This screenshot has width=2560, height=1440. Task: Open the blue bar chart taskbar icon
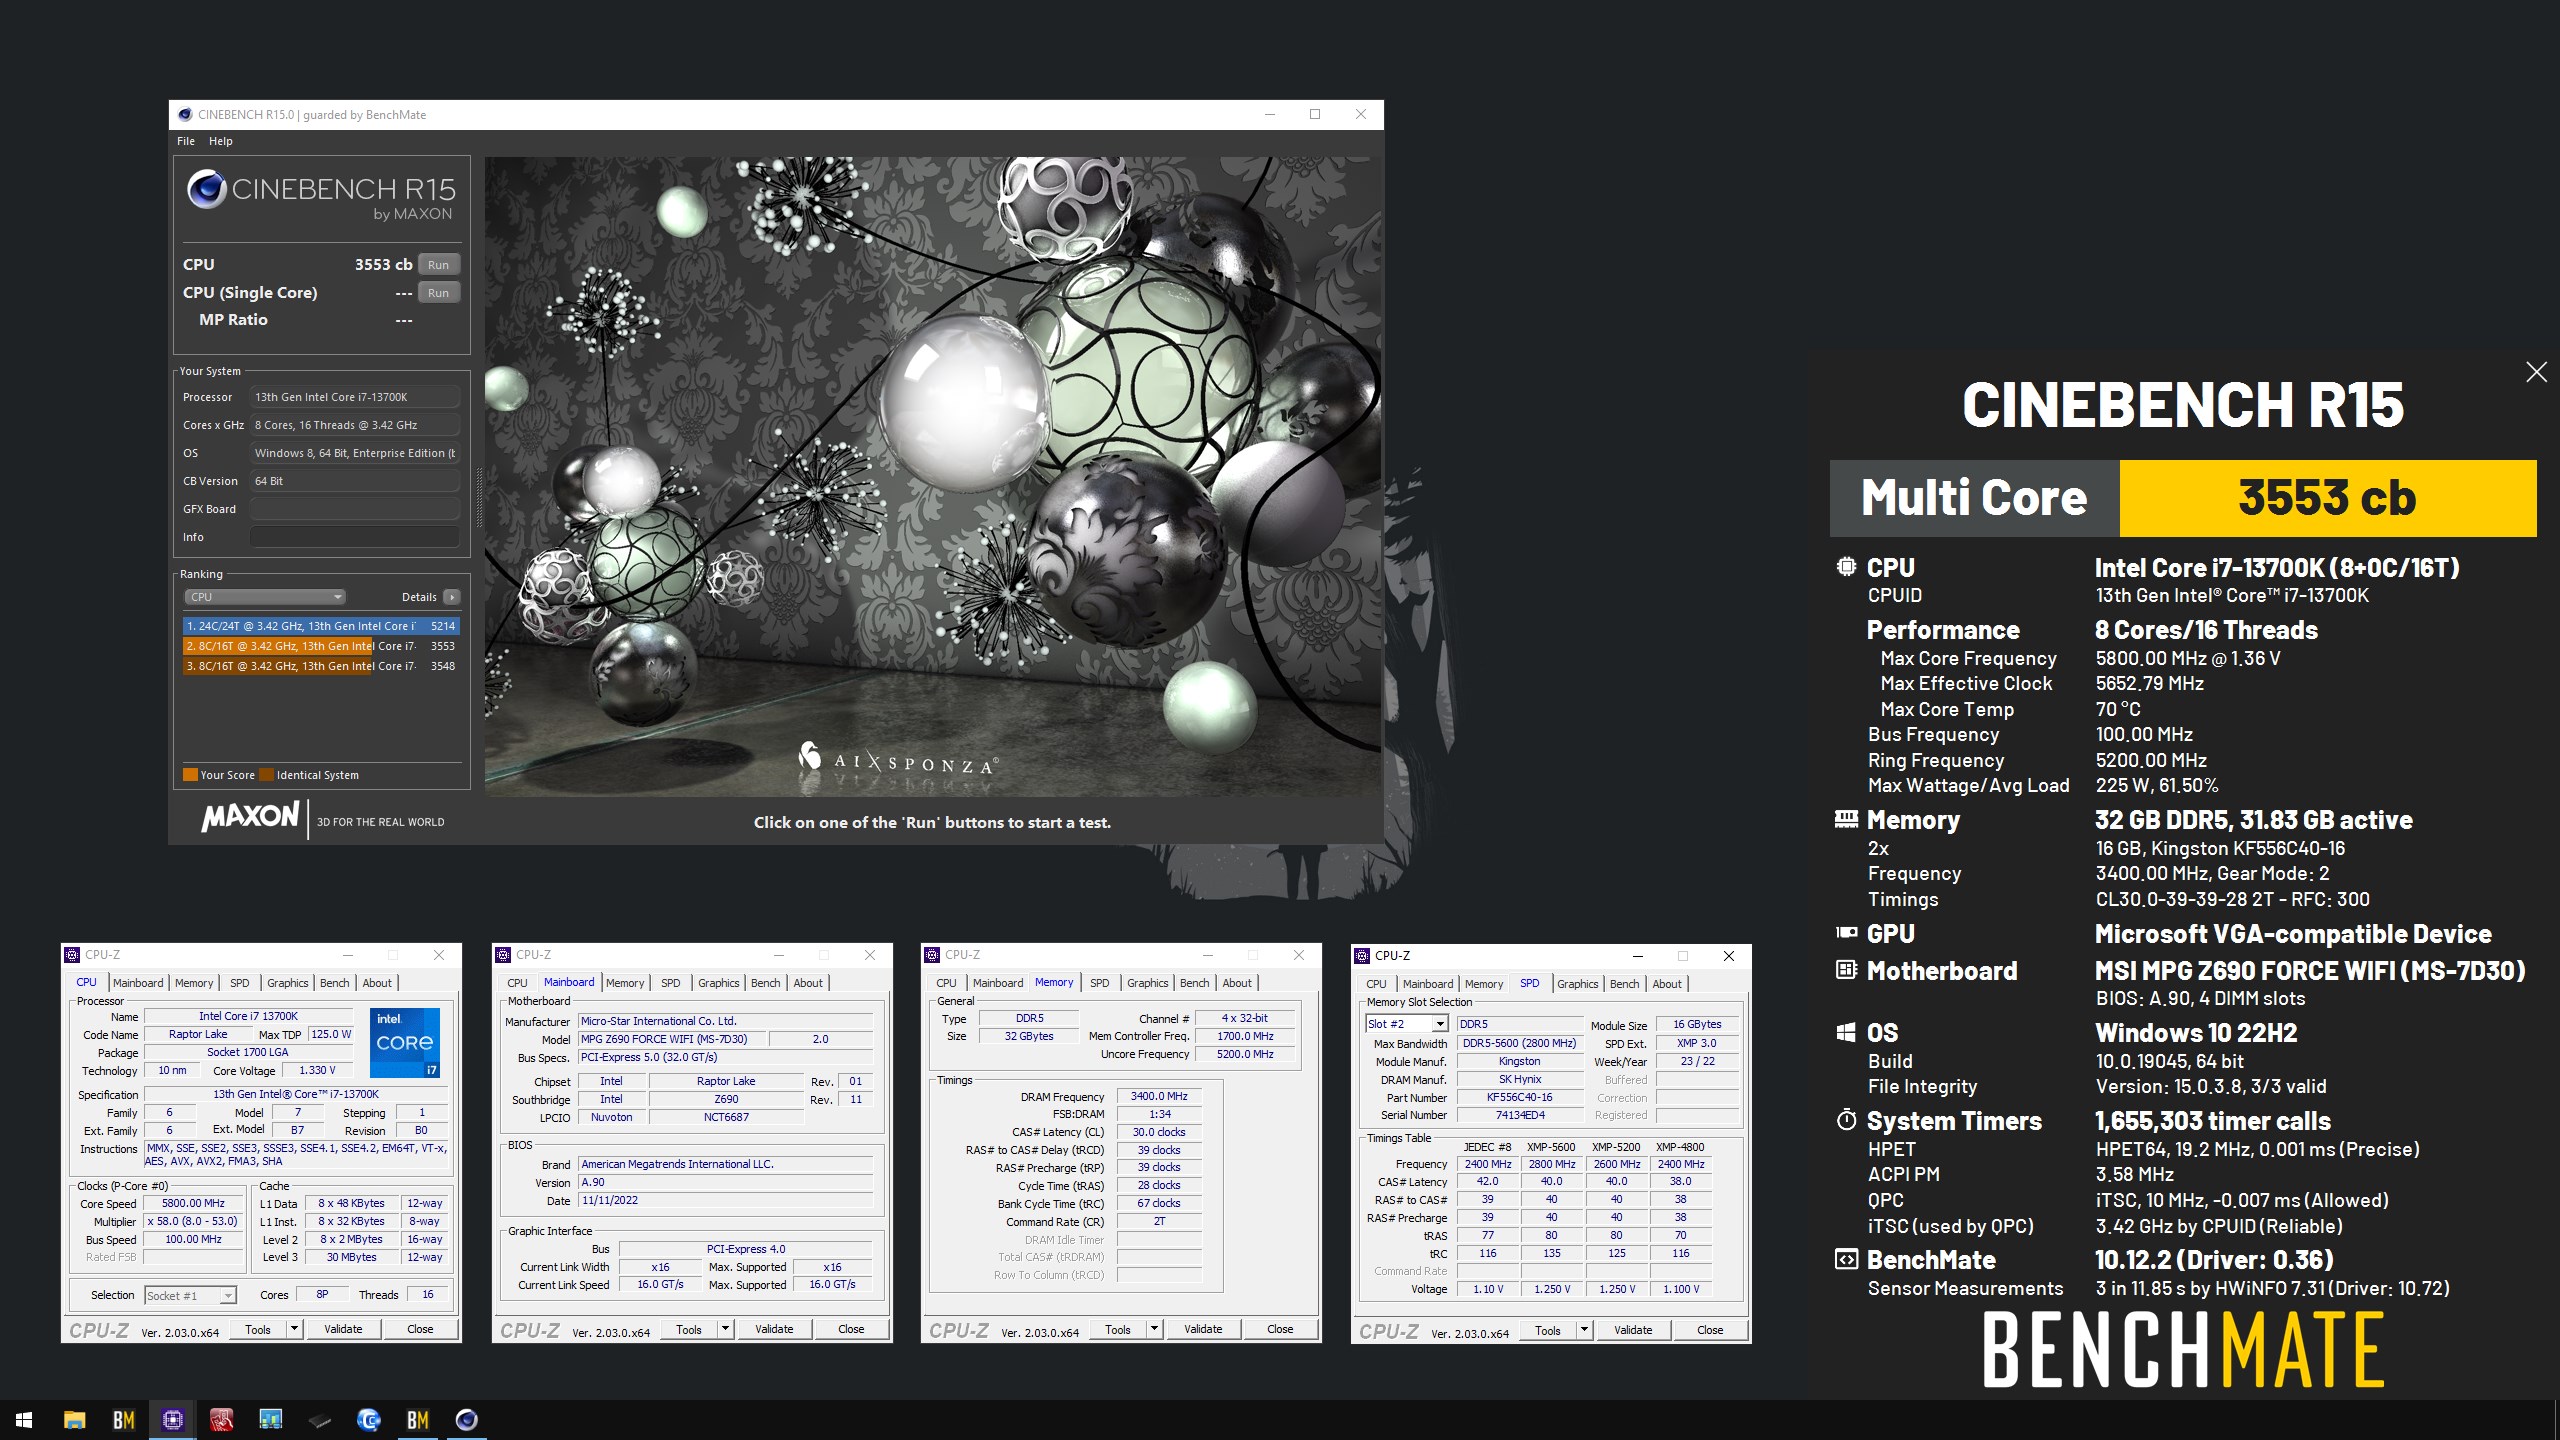click(270, 1420)
